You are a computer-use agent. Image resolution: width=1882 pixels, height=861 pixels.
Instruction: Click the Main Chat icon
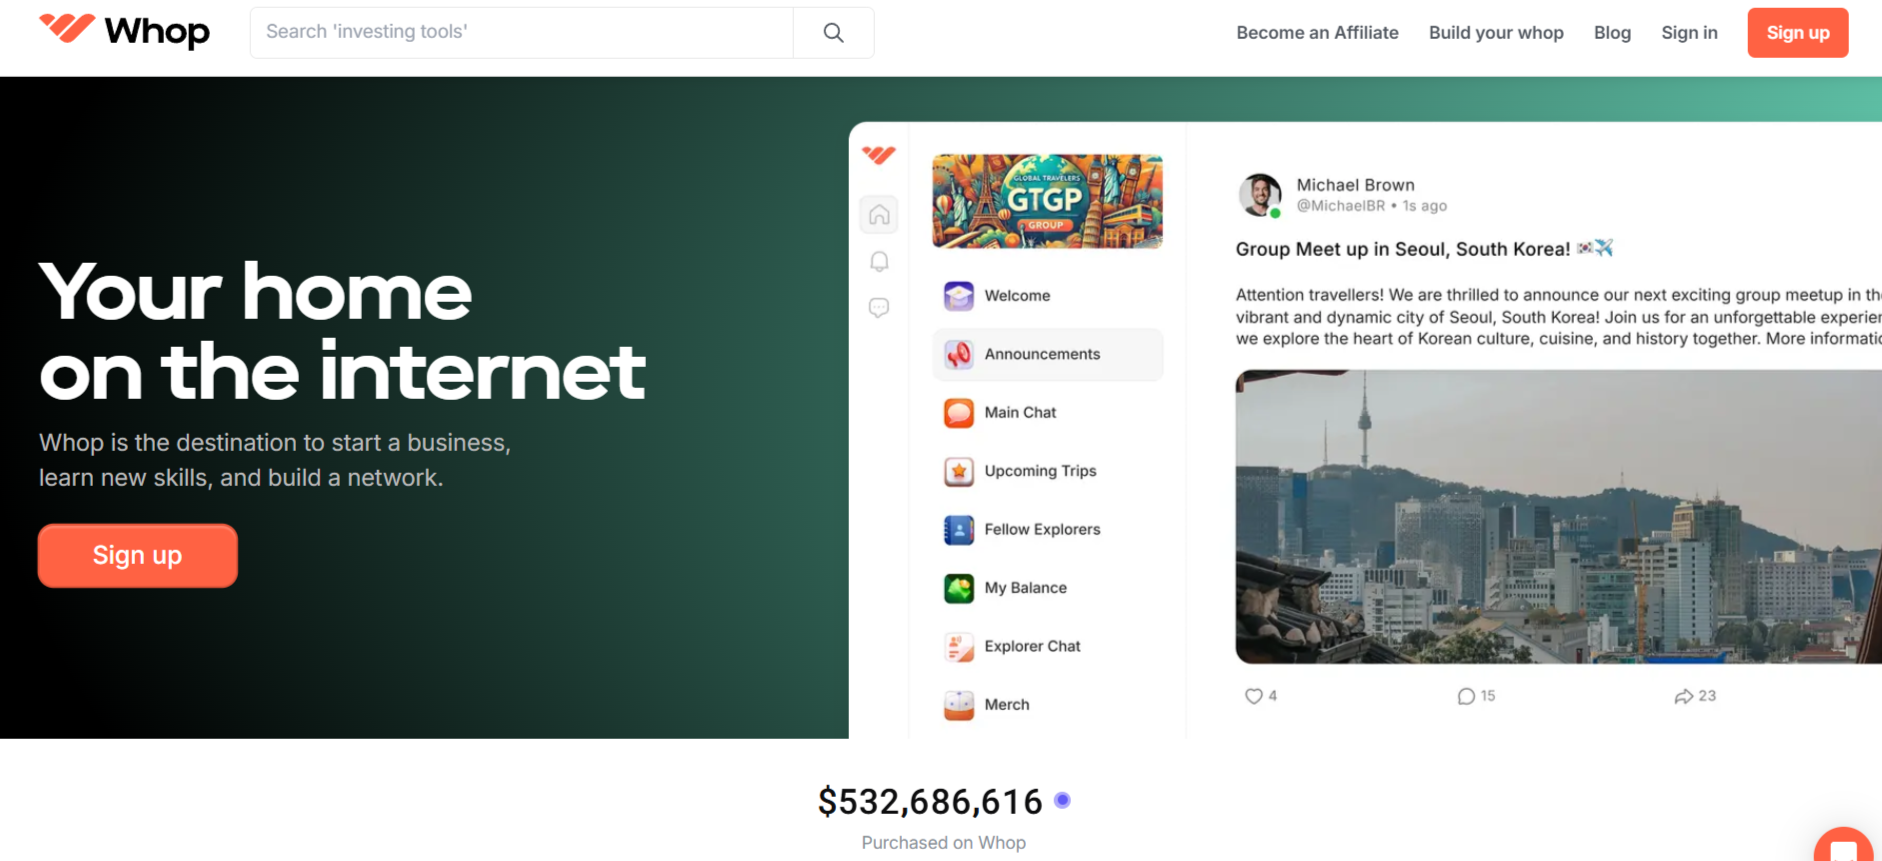(959, 413)
